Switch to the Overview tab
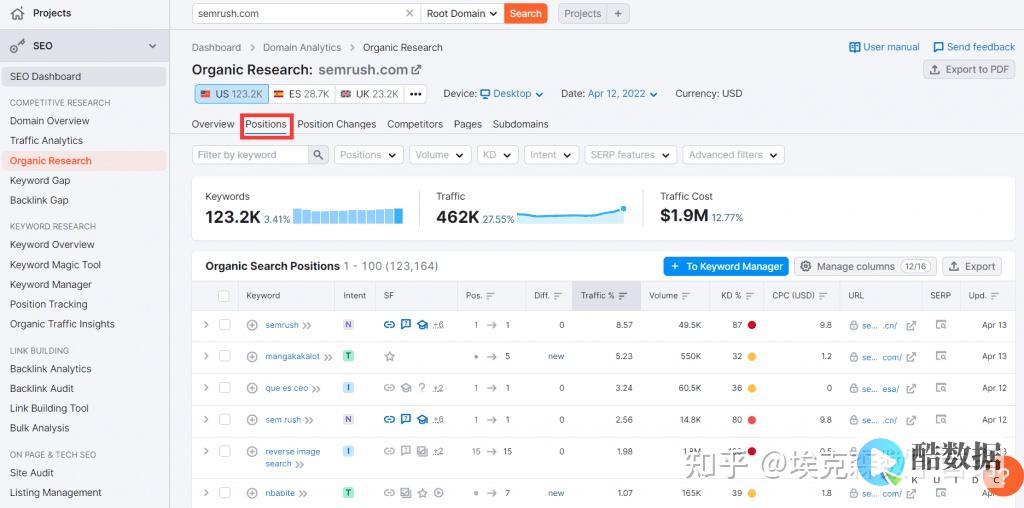 click(x=213, y=124)
